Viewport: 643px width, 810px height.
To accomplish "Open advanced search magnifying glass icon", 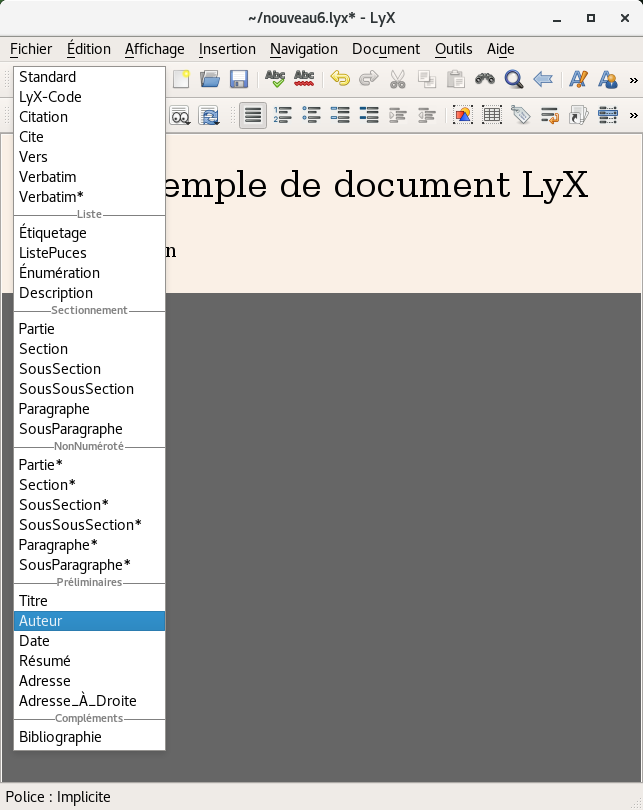I will (514, 79).
